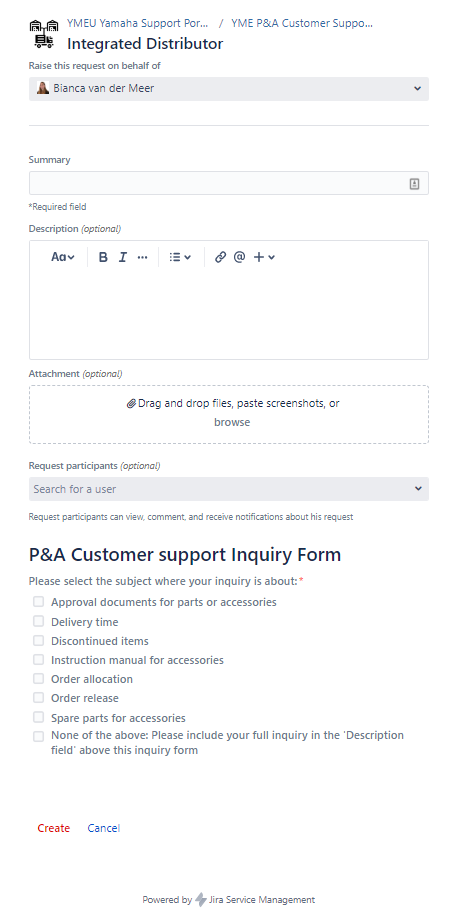This screenshot has width=453, height=914.
Task: Open YME P&A Customer Support breadcrumb
Action: tap(302, 23)
